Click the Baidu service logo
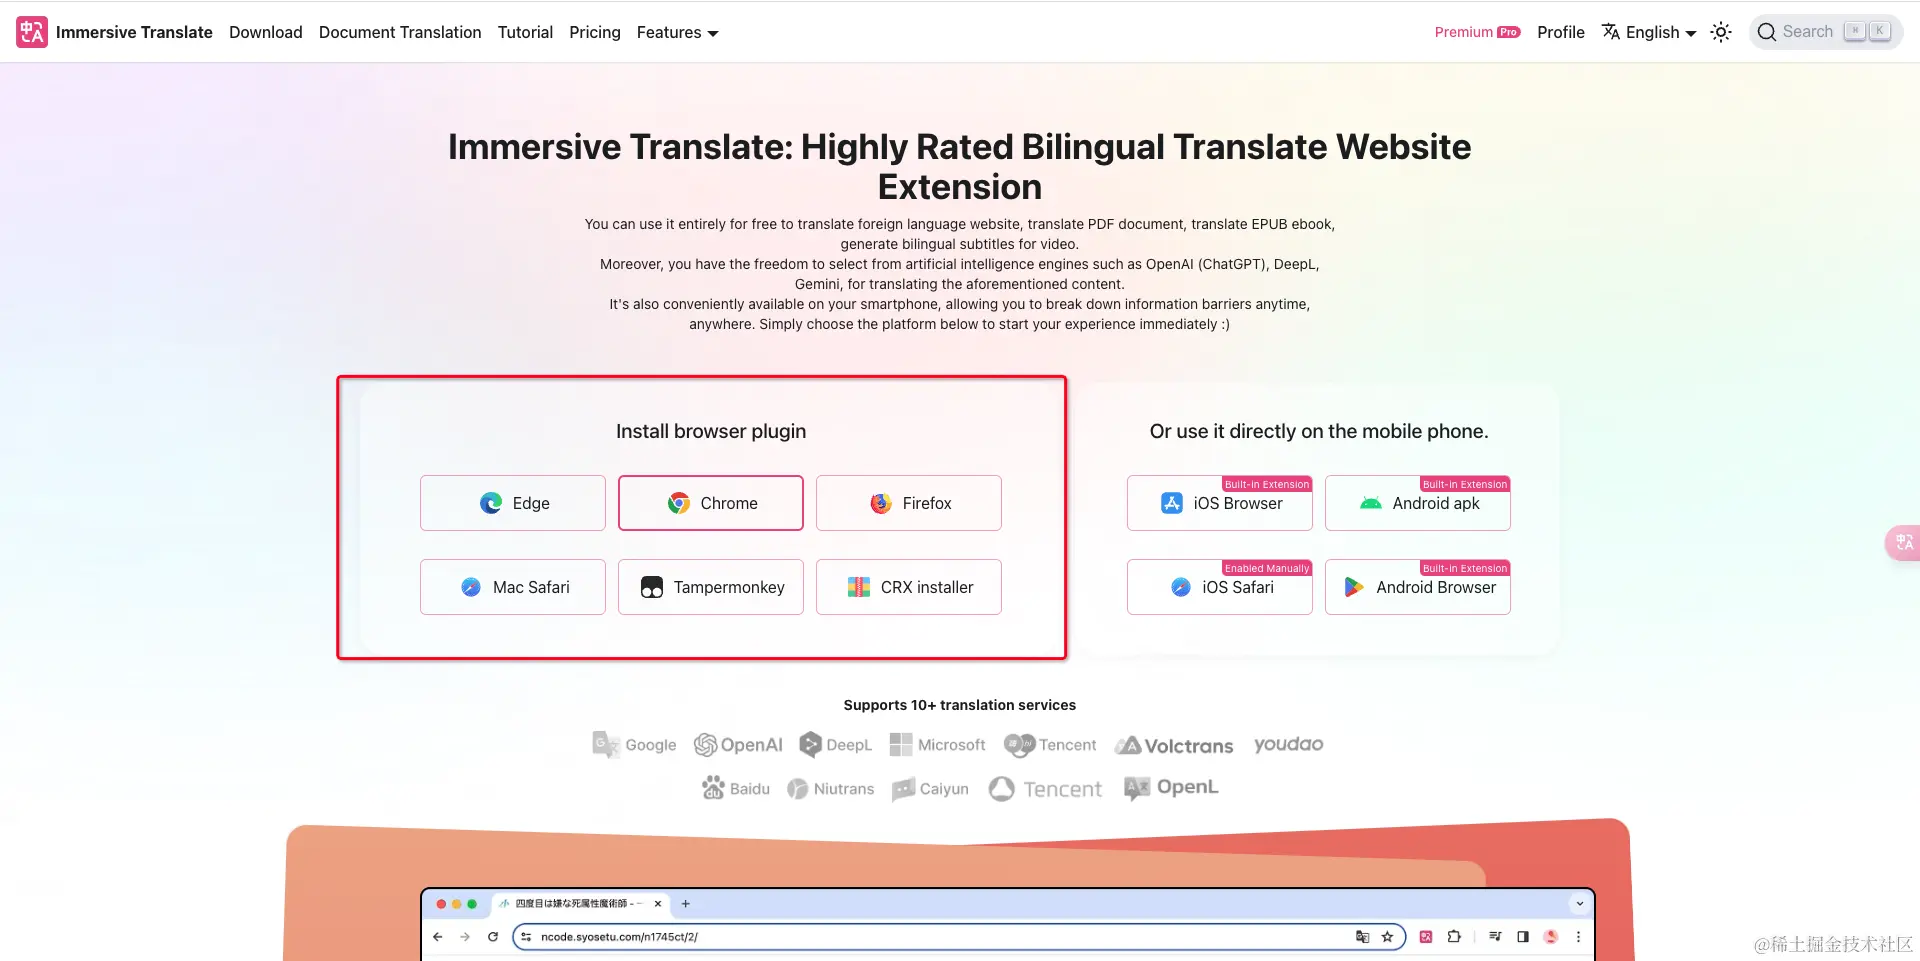The width and height of the screenshot is (1920, 961). (736, 789)
